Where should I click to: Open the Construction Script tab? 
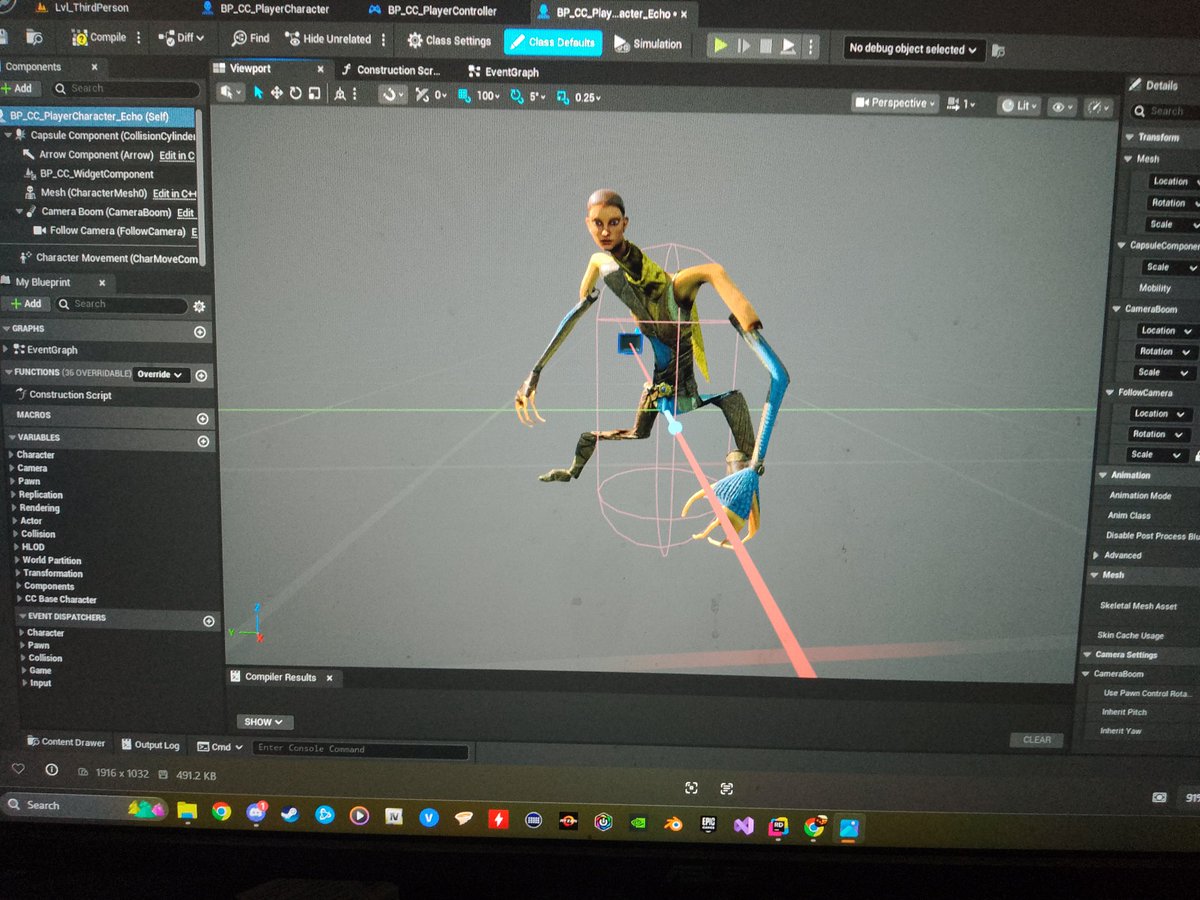pos(393,71)
